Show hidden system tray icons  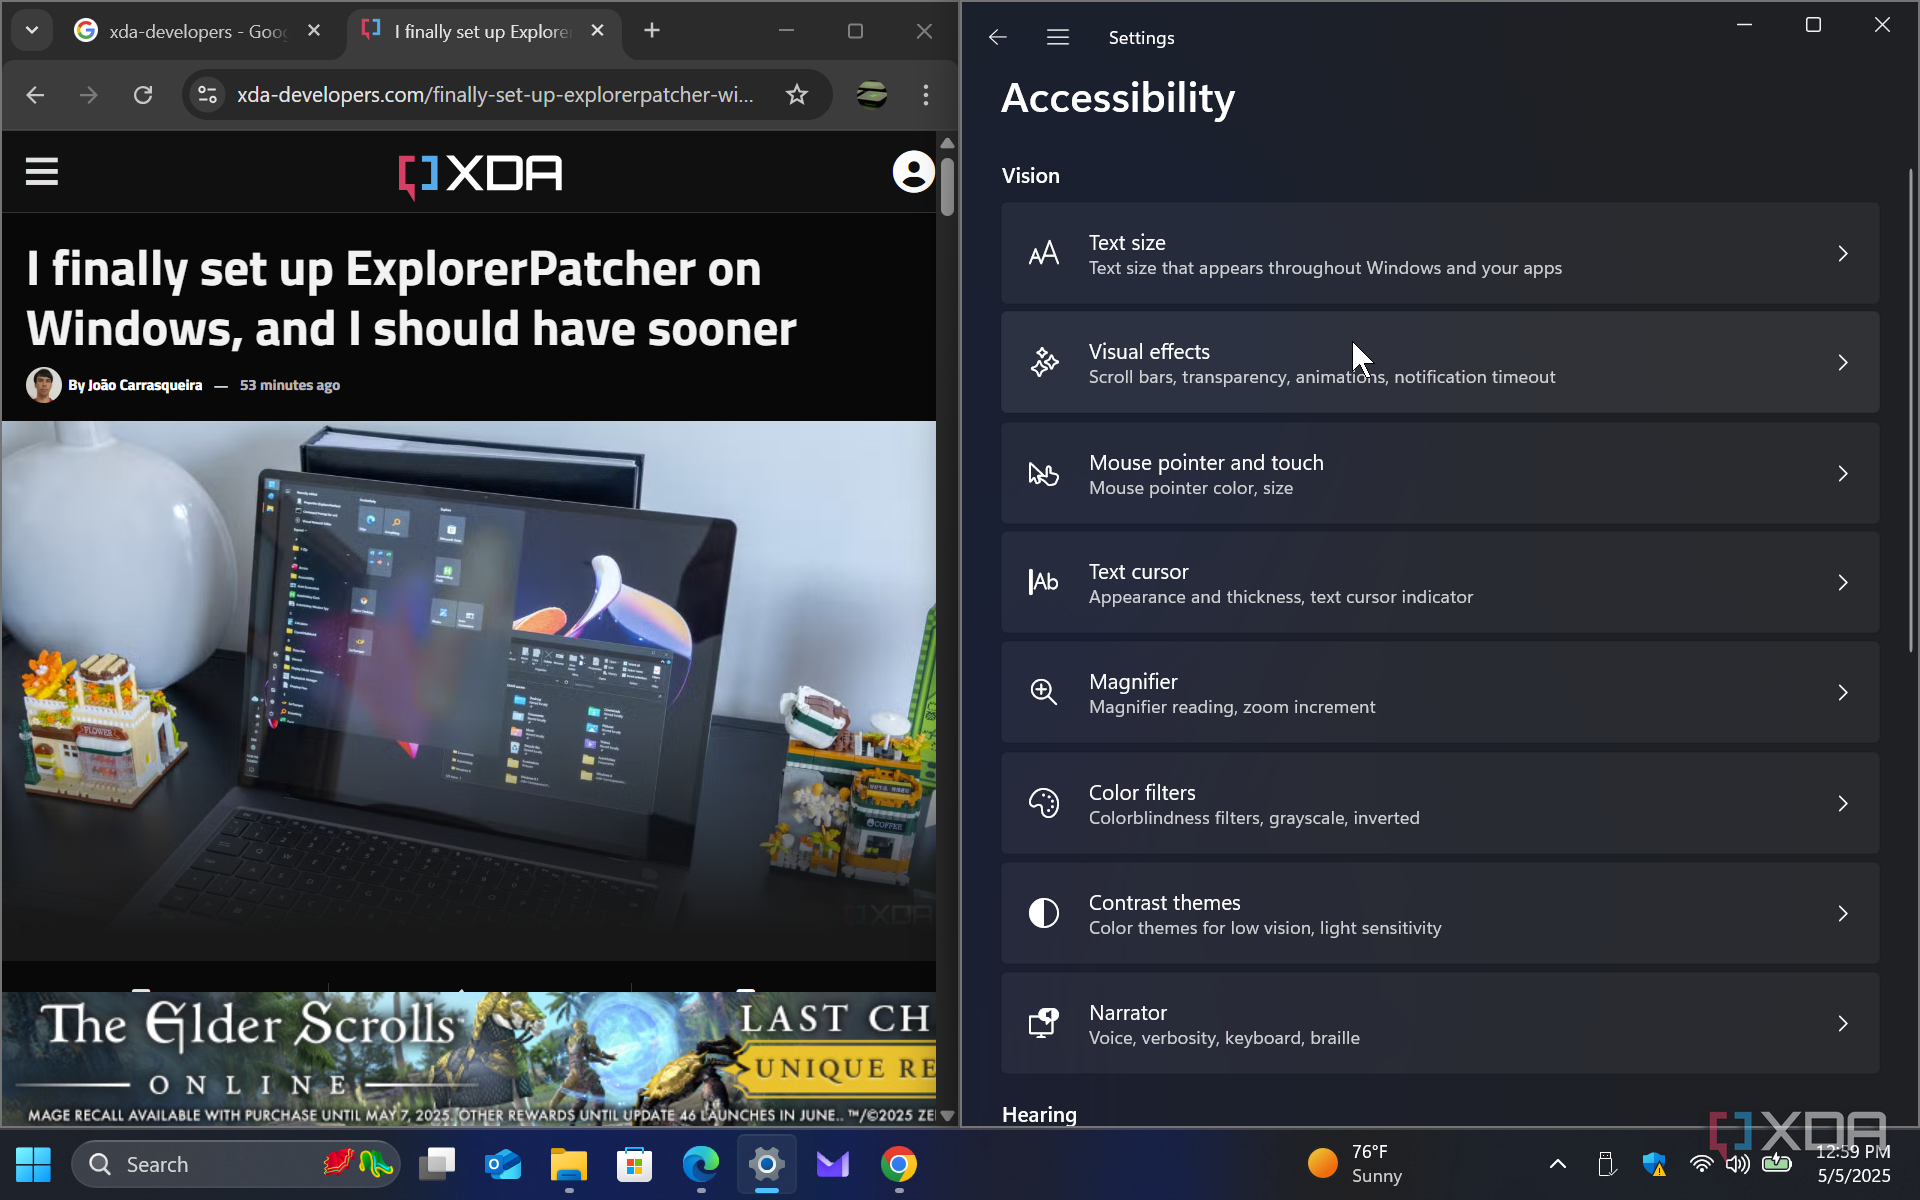[1558, 1164]
